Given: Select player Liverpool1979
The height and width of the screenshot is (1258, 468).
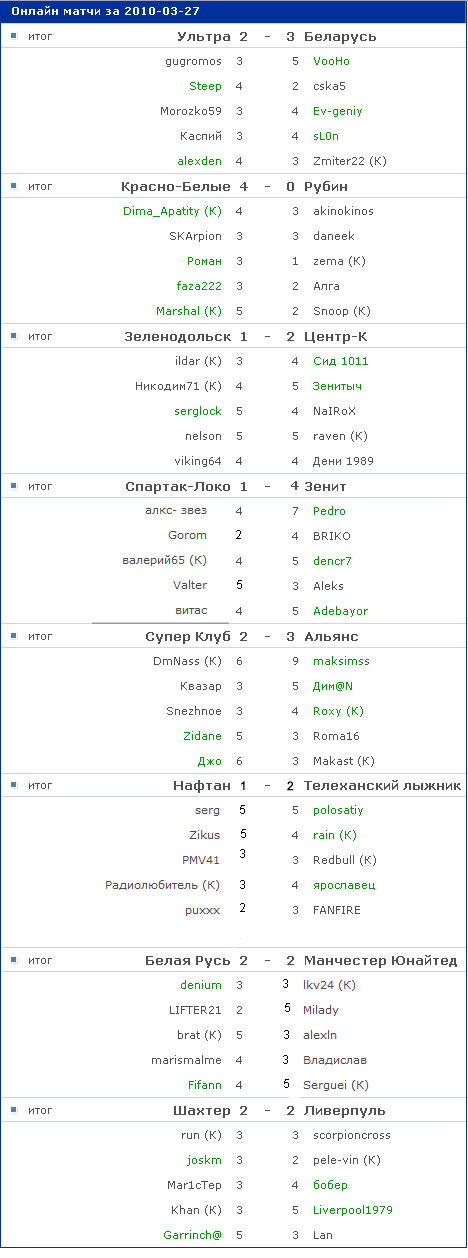Looking at the screenshot, I should coord(352,1210).
